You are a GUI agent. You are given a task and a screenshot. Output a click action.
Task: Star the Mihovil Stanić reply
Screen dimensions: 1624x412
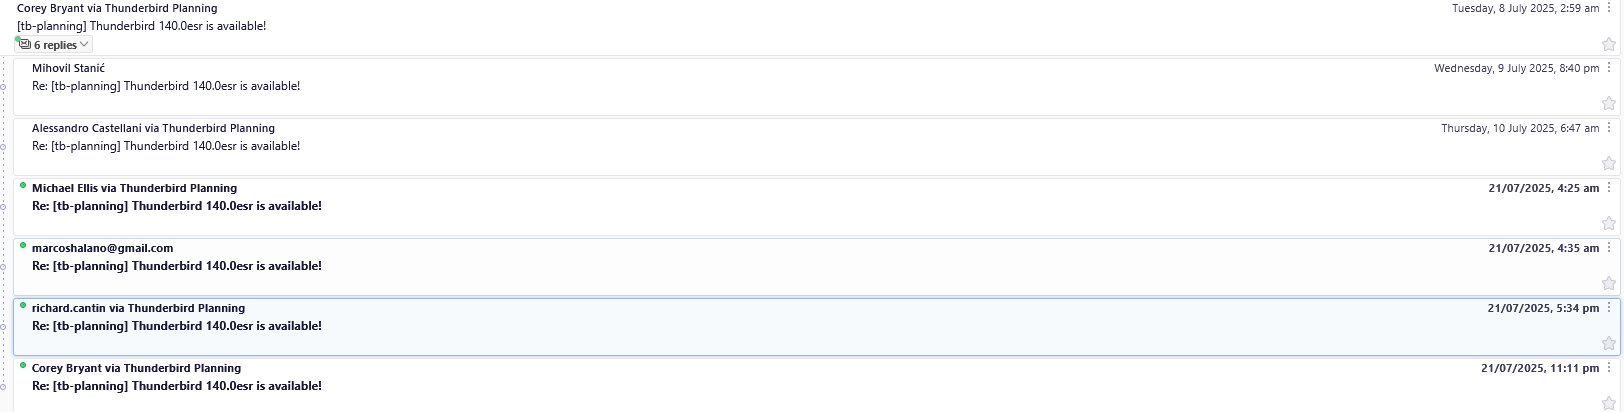1608,104
